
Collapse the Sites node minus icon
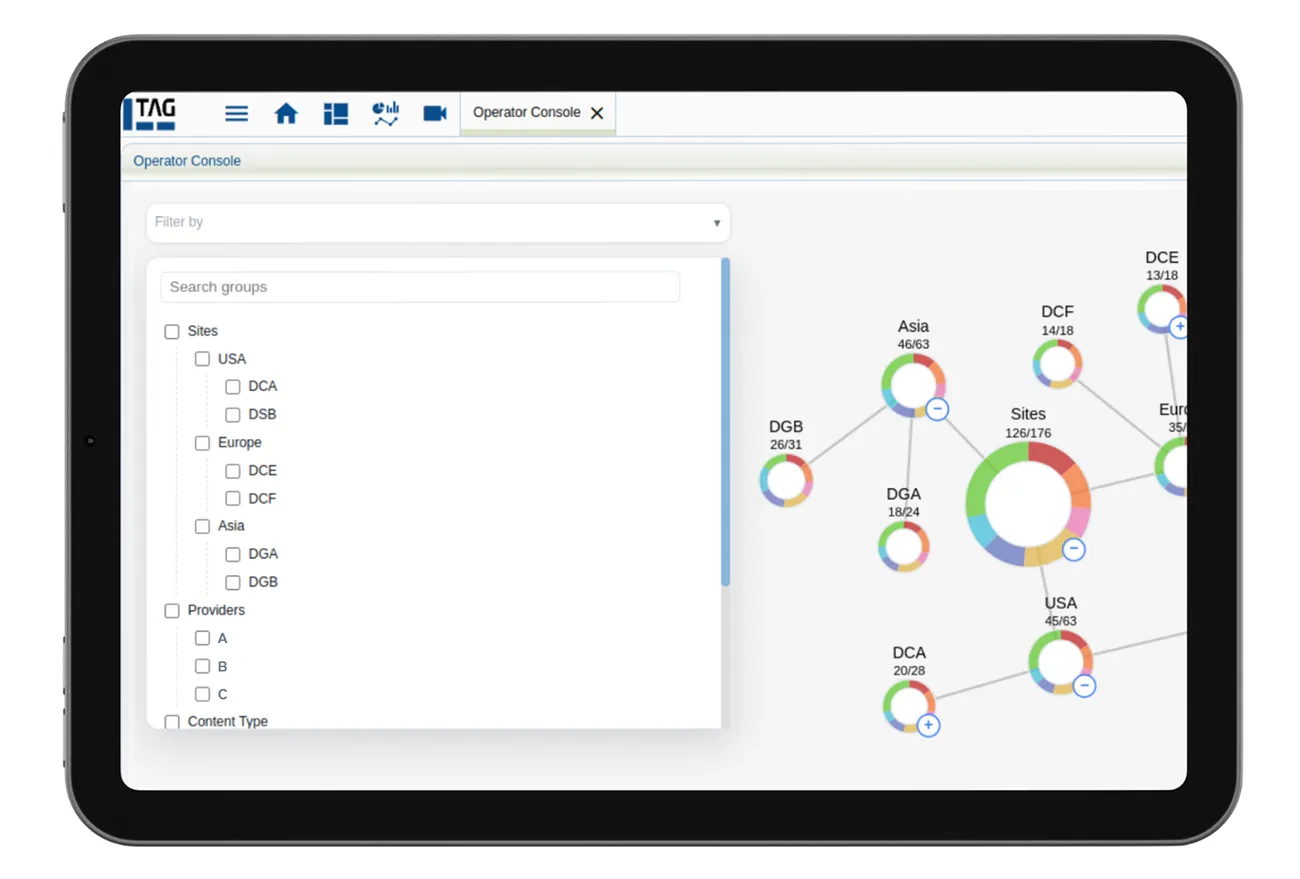[1073, 549]
